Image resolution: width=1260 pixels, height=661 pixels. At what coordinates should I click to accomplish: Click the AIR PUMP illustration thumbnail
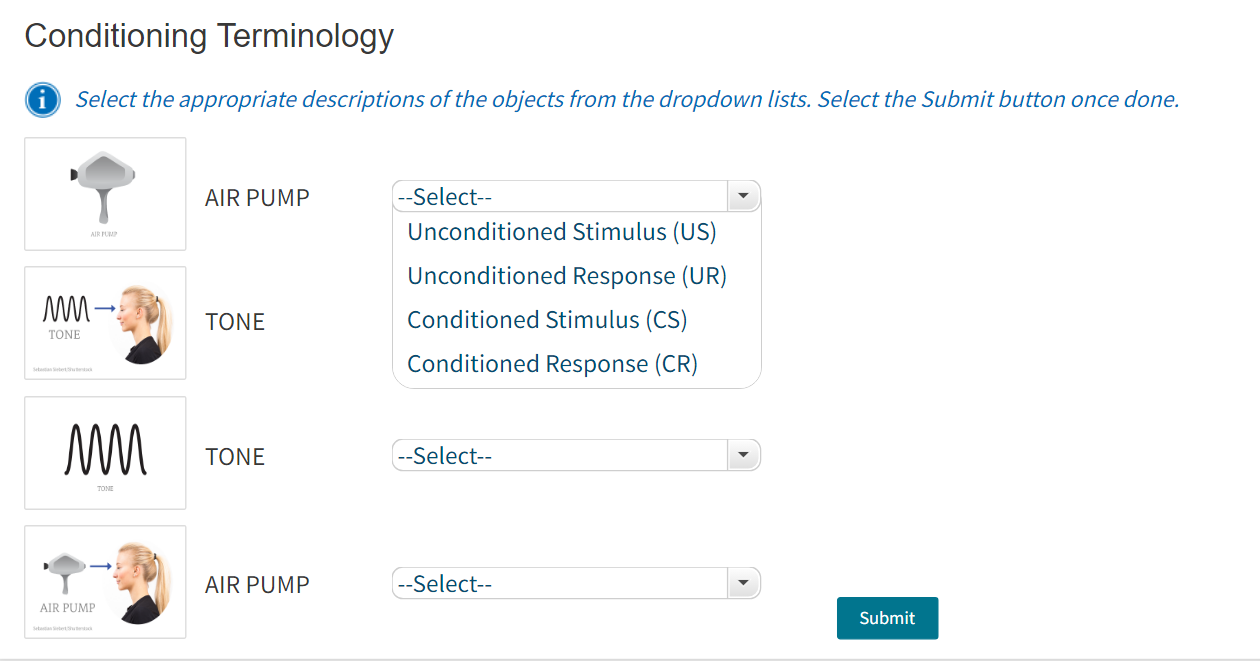coord(104,193)
